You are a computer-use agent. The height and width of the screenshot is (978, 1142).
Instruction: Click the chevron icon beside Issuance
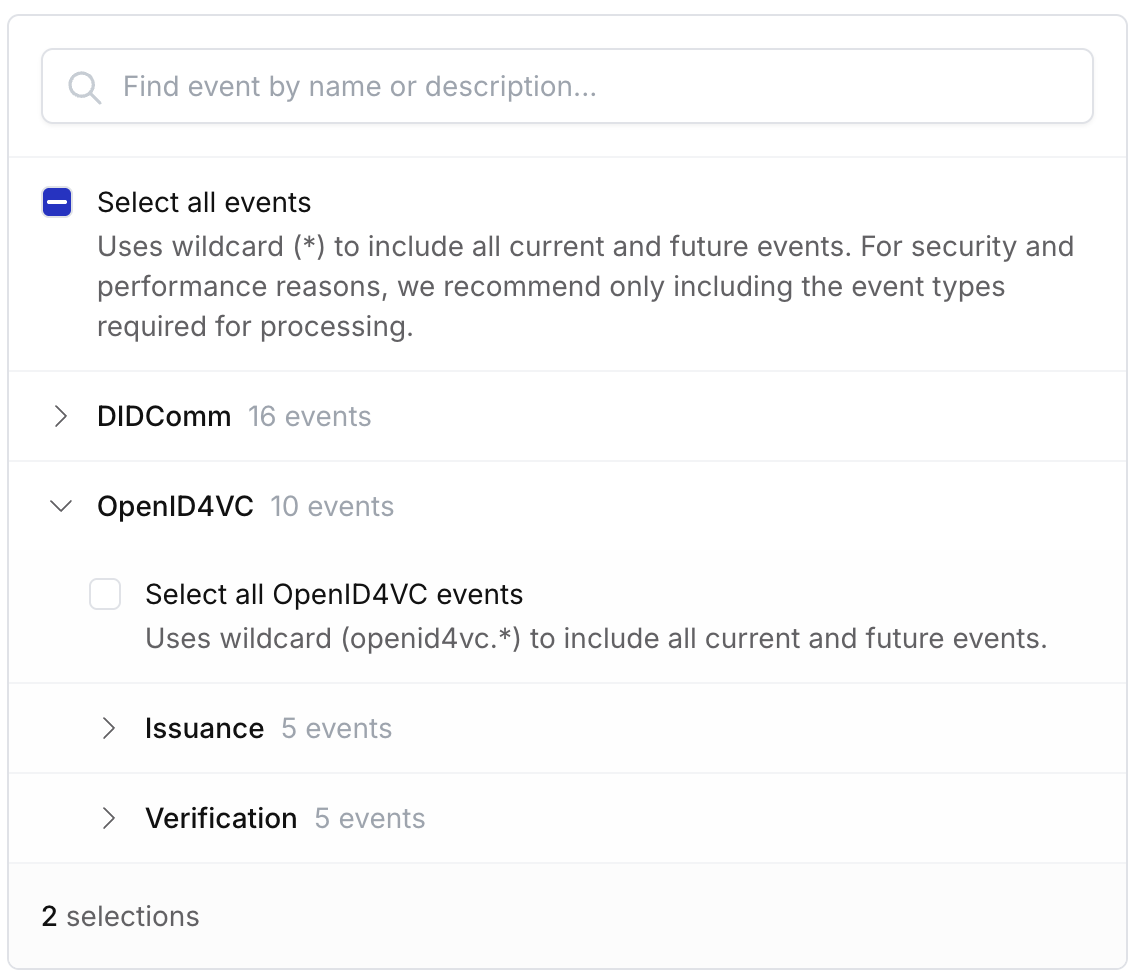(x=109, y=728)
